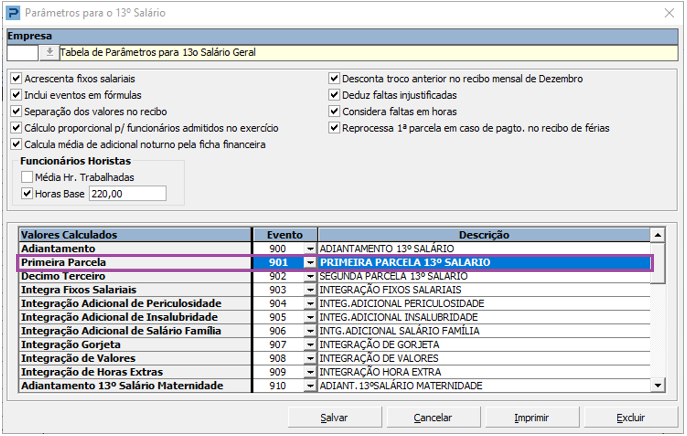Click the Salvar button
687x436 pixels.
tap(334, 418)
